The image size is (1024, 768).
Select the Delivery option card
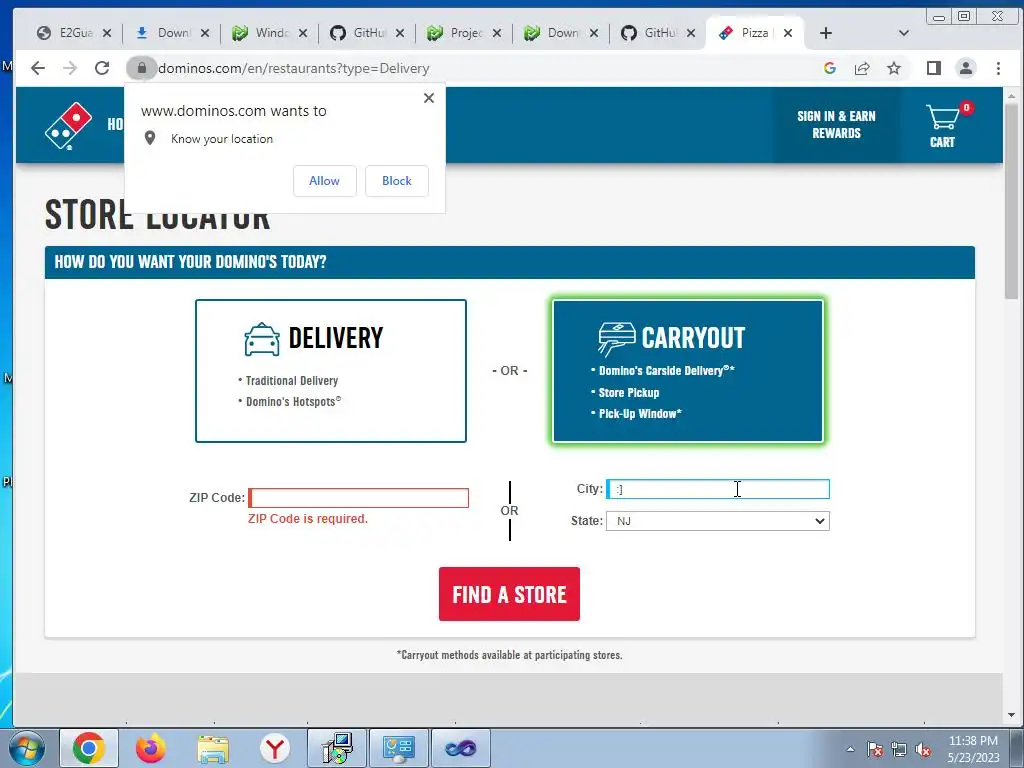pyautogui.click(x=330, y=371)
